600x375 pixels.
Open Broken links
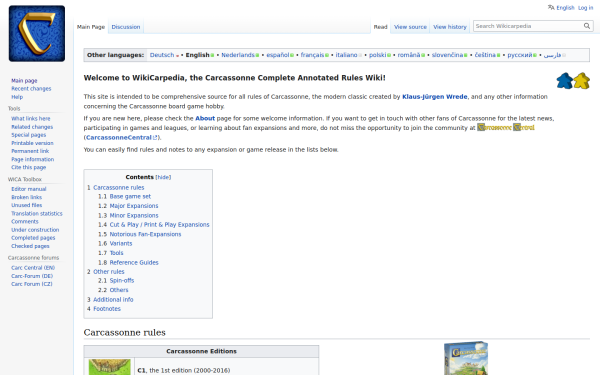[x=26, y=197]
